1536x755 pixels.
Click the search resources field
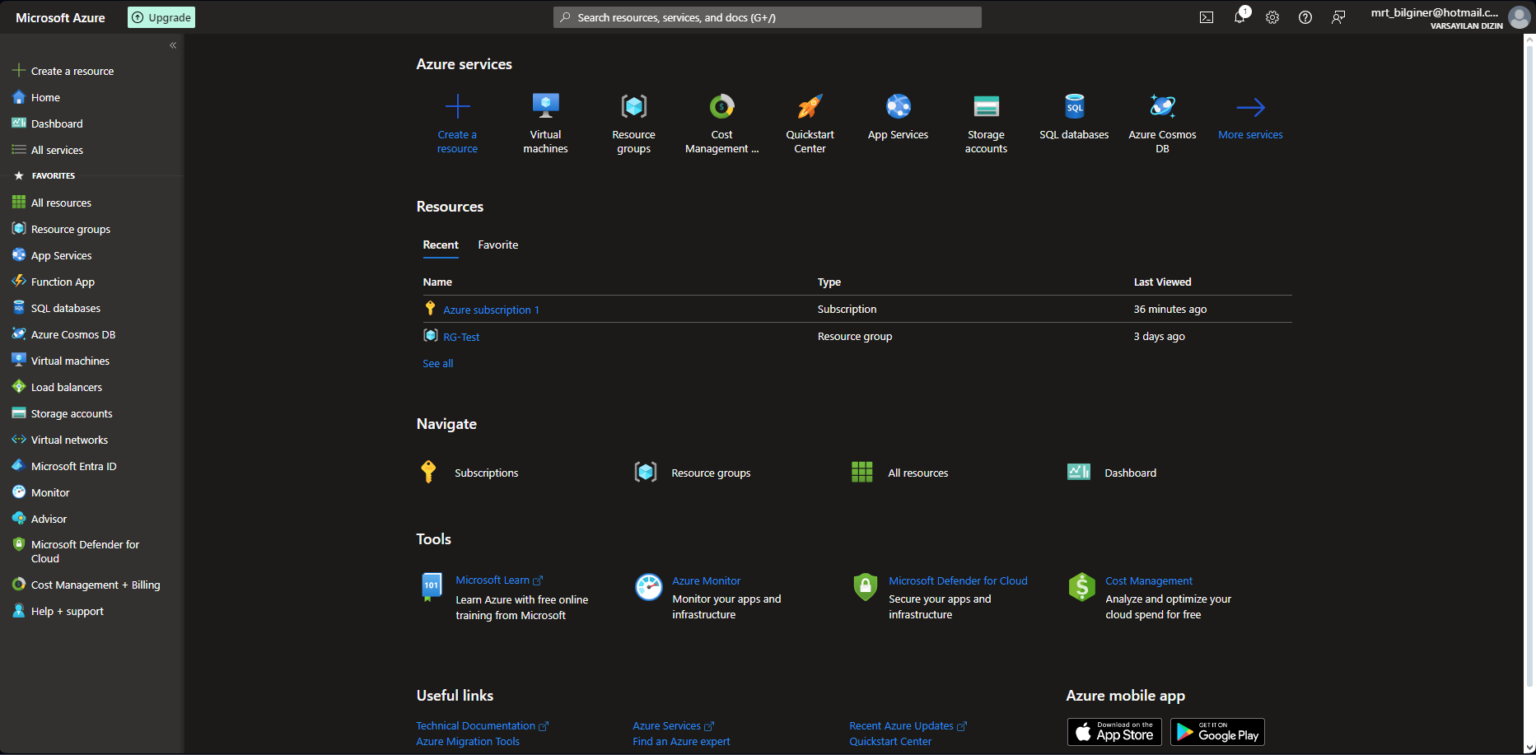coord(767,17)
